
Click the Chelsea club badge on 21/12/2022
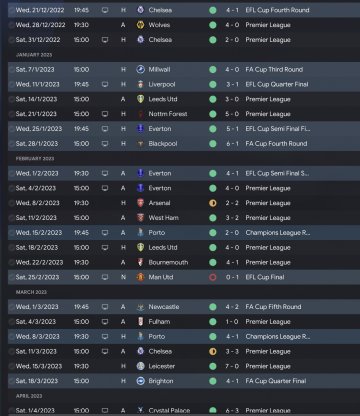(x=141, y=10)
